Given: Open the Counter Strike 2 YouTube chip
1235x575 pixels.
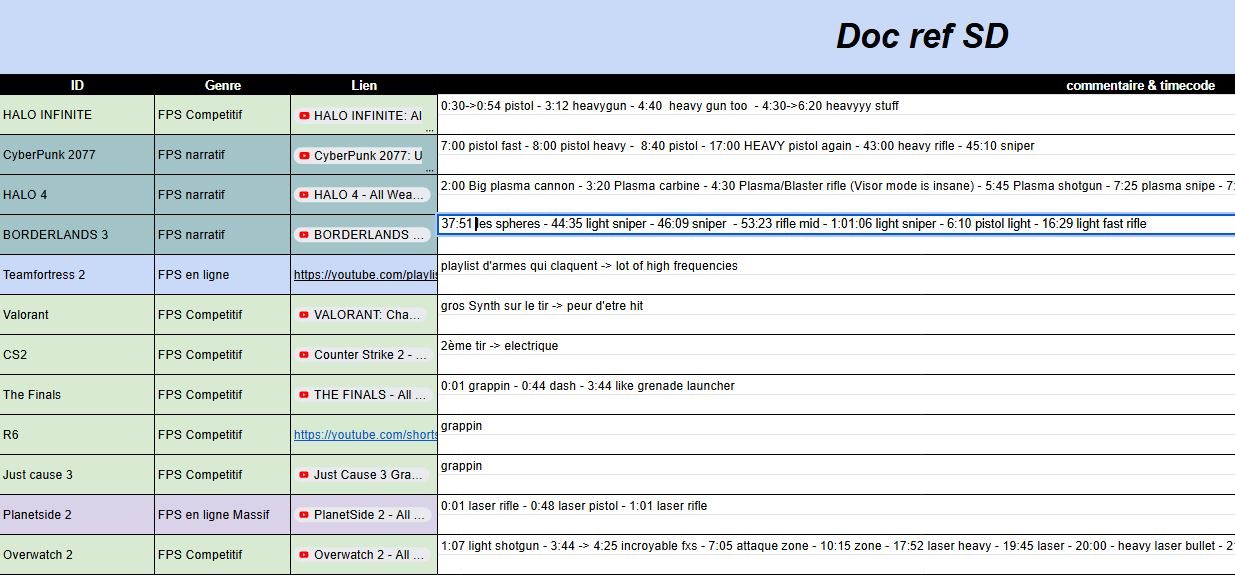Looking at the screenshot, I should click(362, 355).
